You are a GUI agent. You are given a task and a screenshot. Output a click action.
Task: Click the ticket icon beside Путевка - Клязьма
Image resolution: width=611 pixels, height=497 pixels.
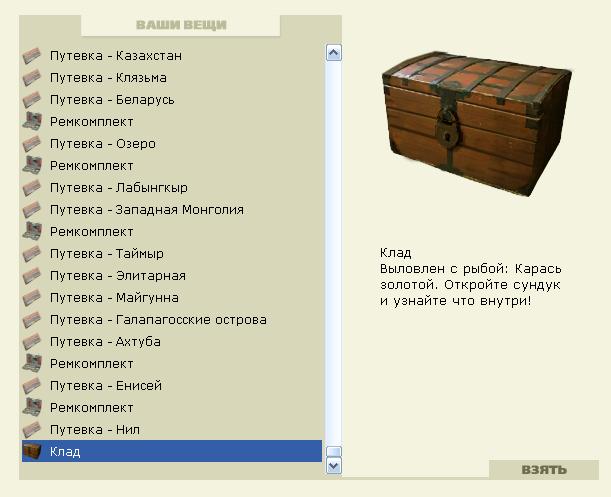click(x=32, y=78)
